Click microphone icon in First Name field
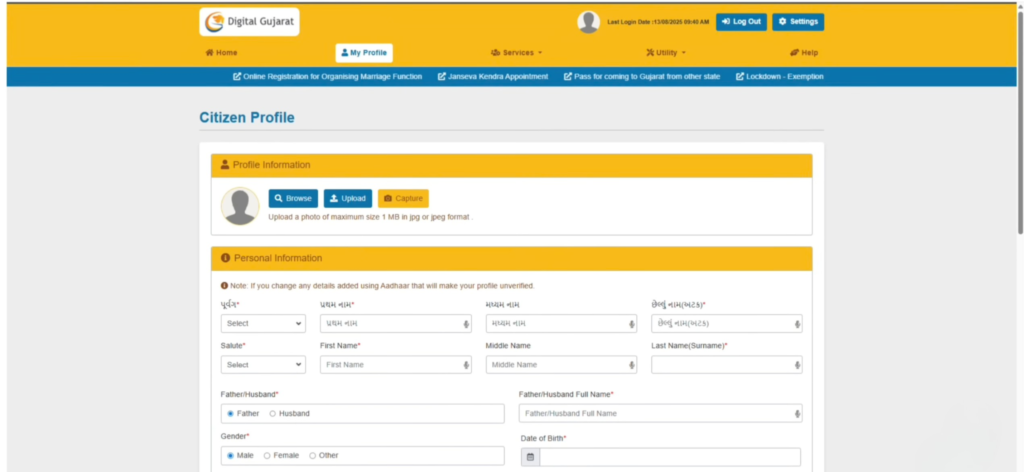The height and width of the screenshot is (472, 1024). tap(466, 365)
